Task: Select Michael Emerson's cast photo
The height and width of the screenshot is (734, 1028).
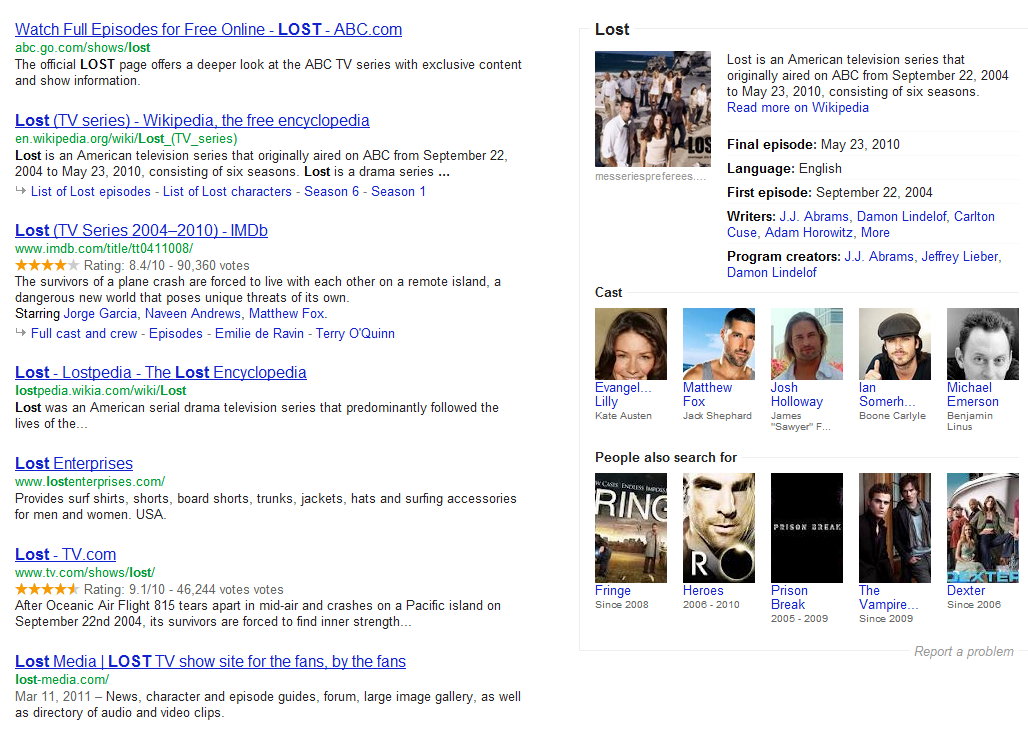Action: (x=982, y=343)
